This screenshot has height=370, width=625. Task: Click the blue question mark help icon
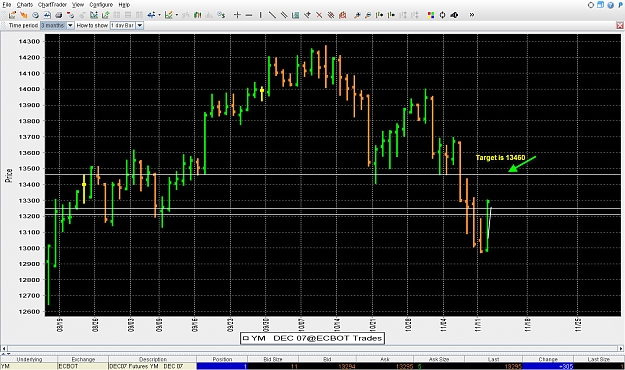610,5
